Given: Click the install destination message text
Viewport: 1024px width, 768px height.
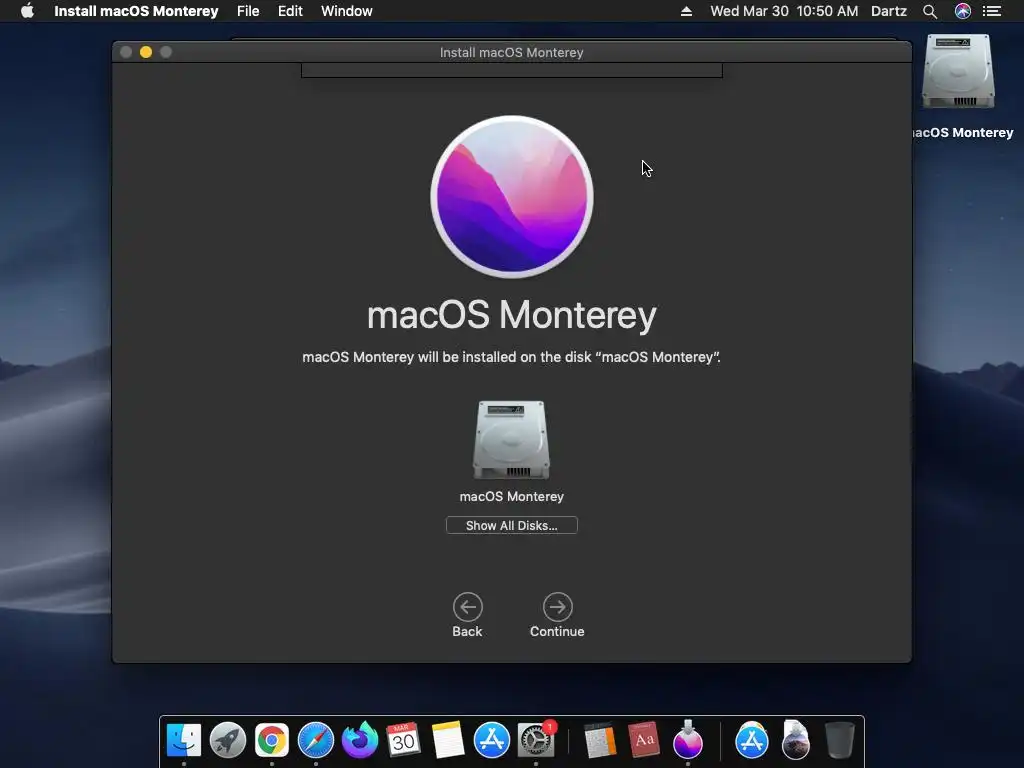Looking at the screenshot, I should point(511,357).
